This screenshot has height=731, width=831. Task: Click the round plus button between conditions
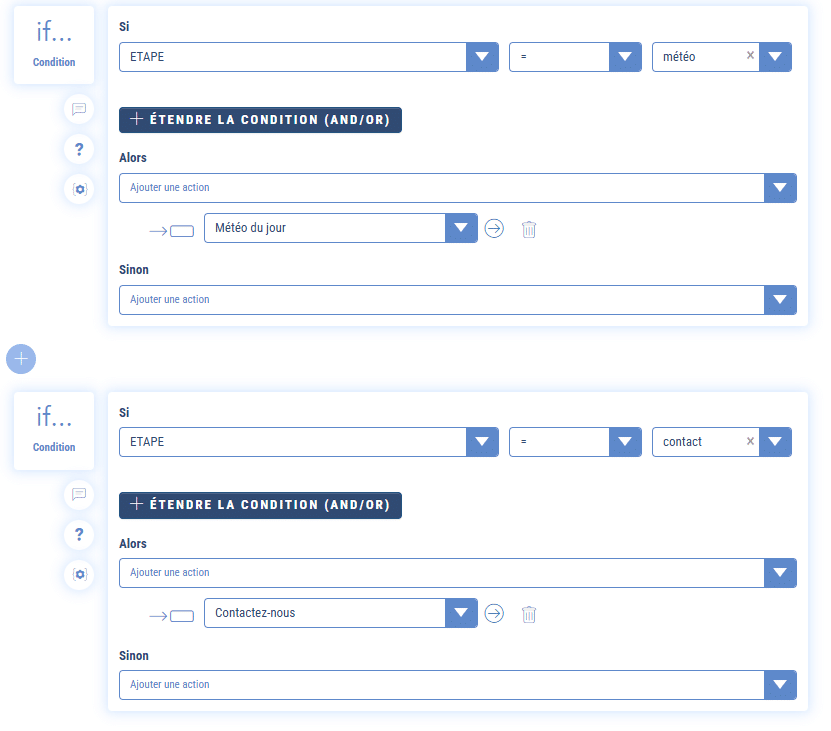tap(21, 358)
